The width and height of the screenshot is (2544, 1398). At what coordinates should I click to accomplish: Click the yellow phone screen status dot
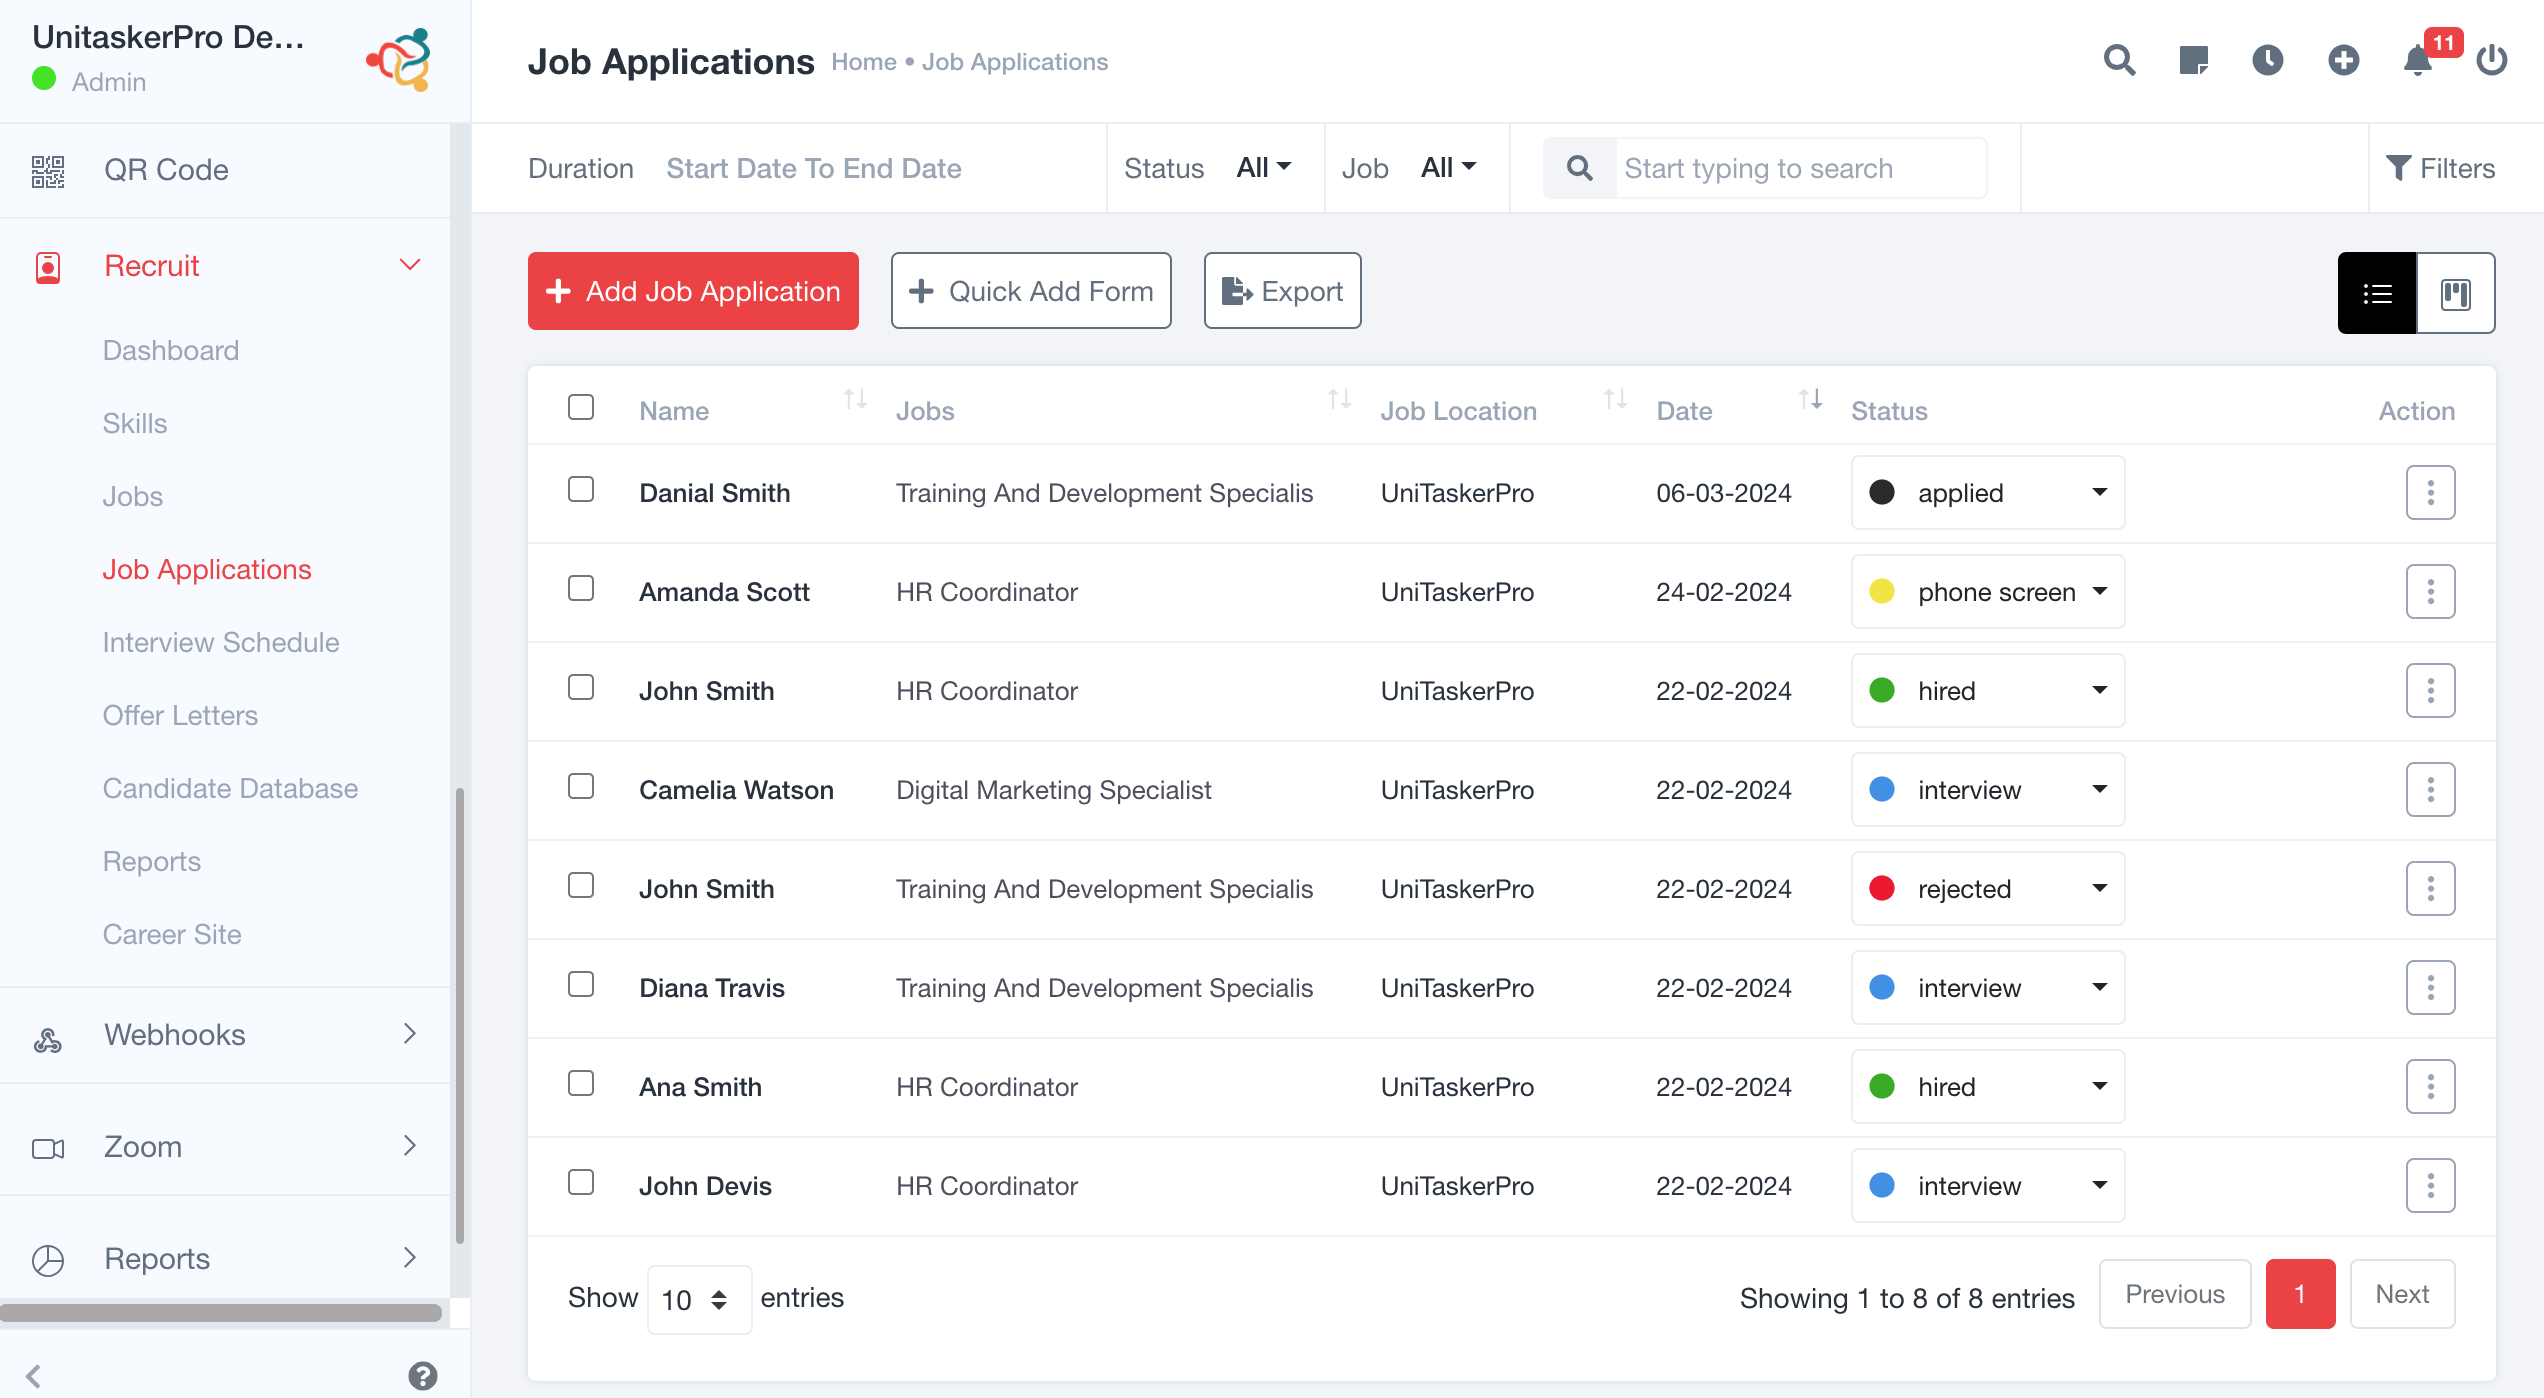click(1882, 591)
